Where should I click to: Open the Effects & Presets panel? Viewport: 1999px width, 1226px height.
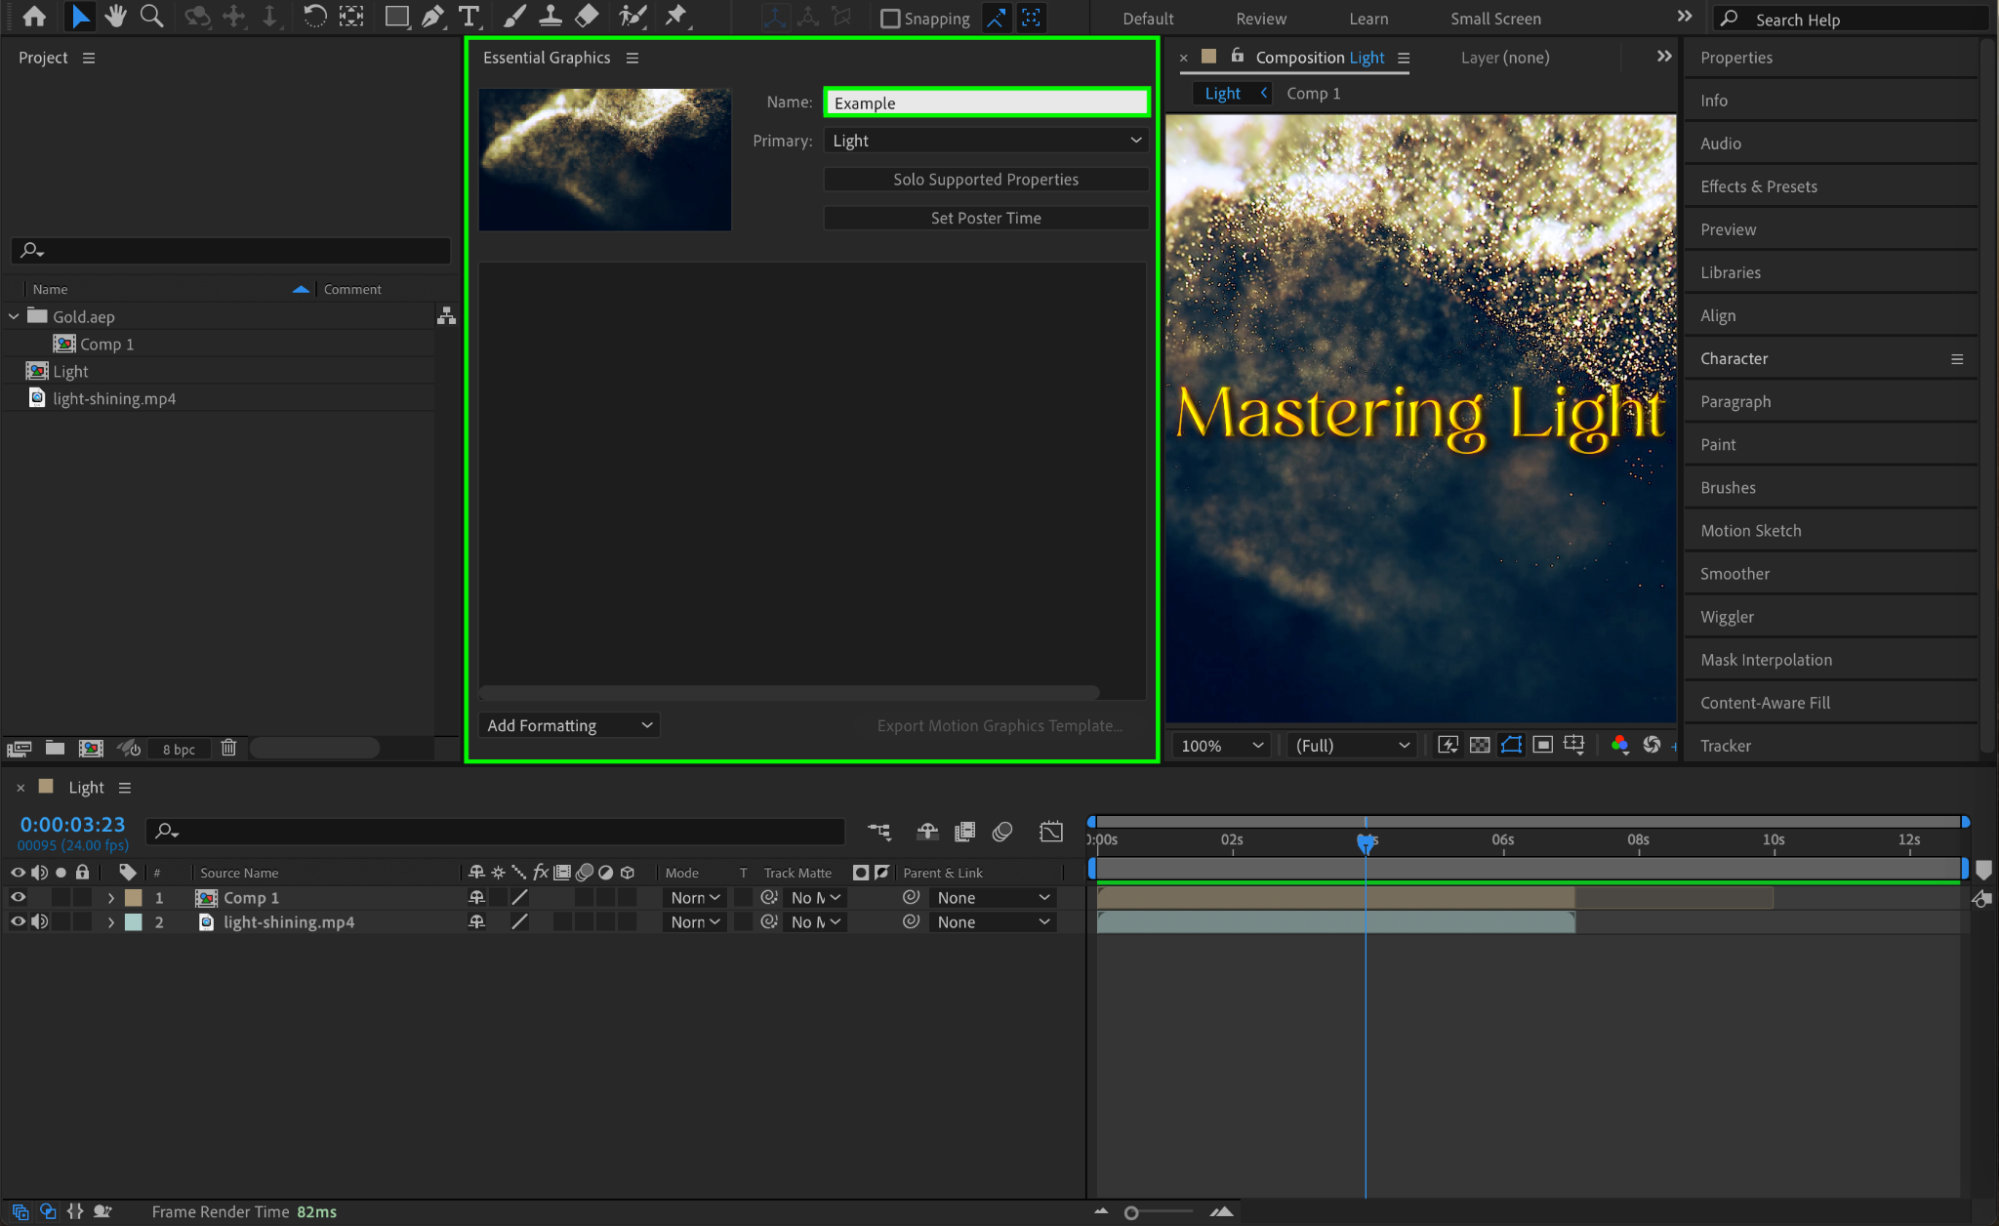(x=1758, y=186)
